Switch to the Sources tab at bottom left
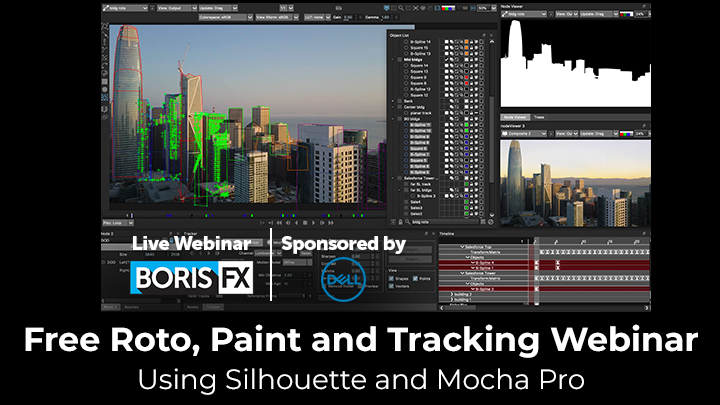The image size is (720, 405). point(131,307)
